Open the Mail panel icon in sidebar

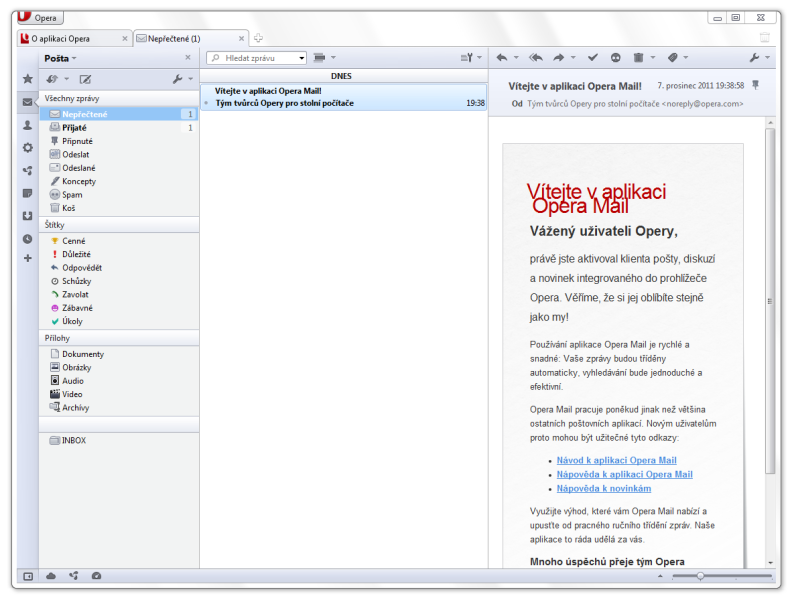[x=28, y=102]
